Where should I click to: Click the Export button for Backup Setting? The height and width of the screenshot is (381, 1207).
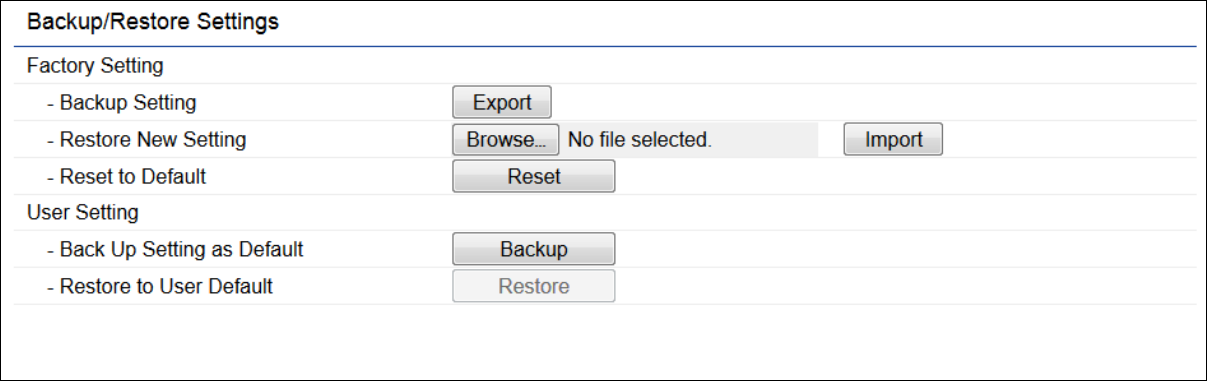[x=502, y=102]
